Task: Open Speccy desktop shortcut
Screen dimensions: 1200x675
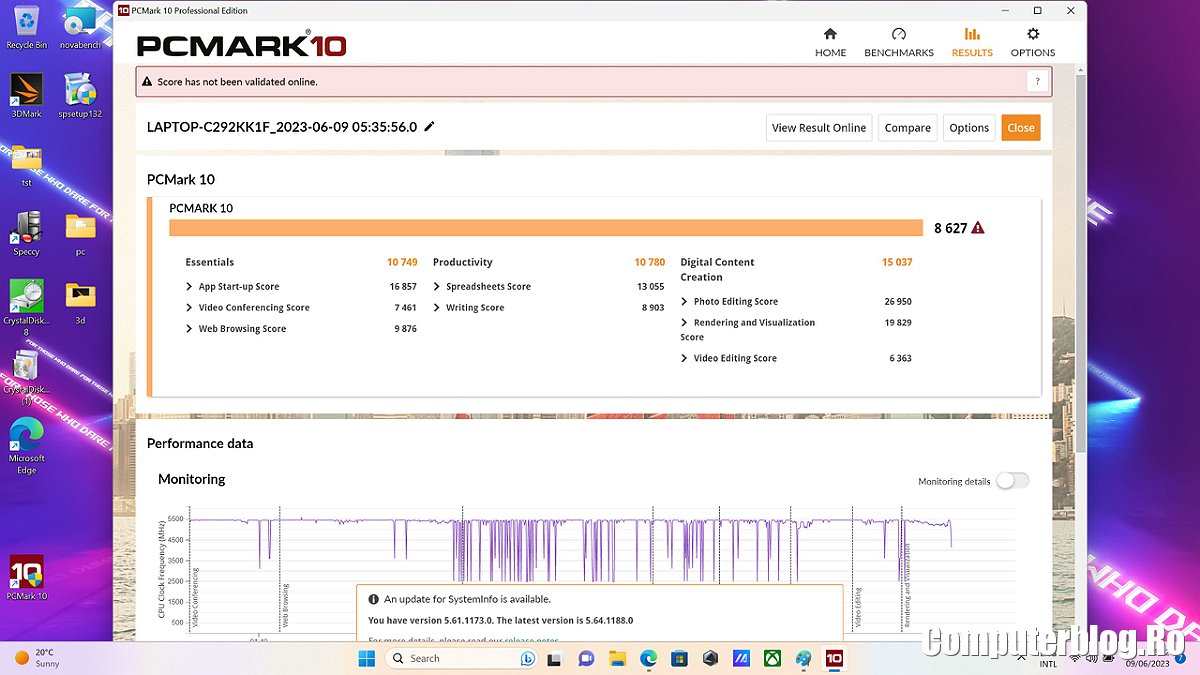Action: pyautogui.click(x=26, y=228)
